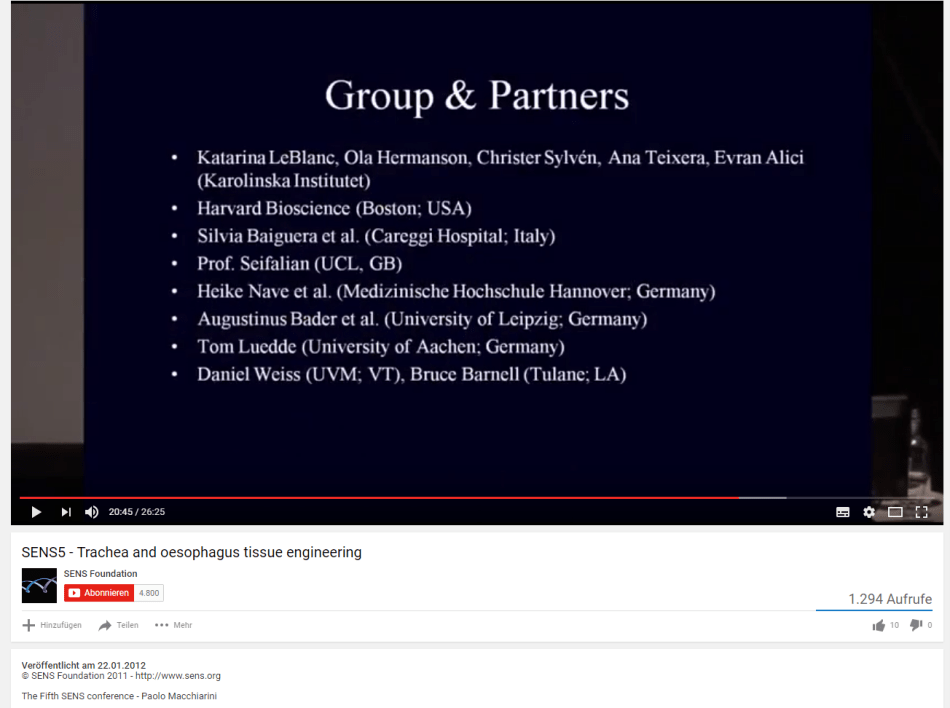The width and height of the screenshot is (950, 708).
Task: Mute the video using the speaker icon
Action: (92, 512)
